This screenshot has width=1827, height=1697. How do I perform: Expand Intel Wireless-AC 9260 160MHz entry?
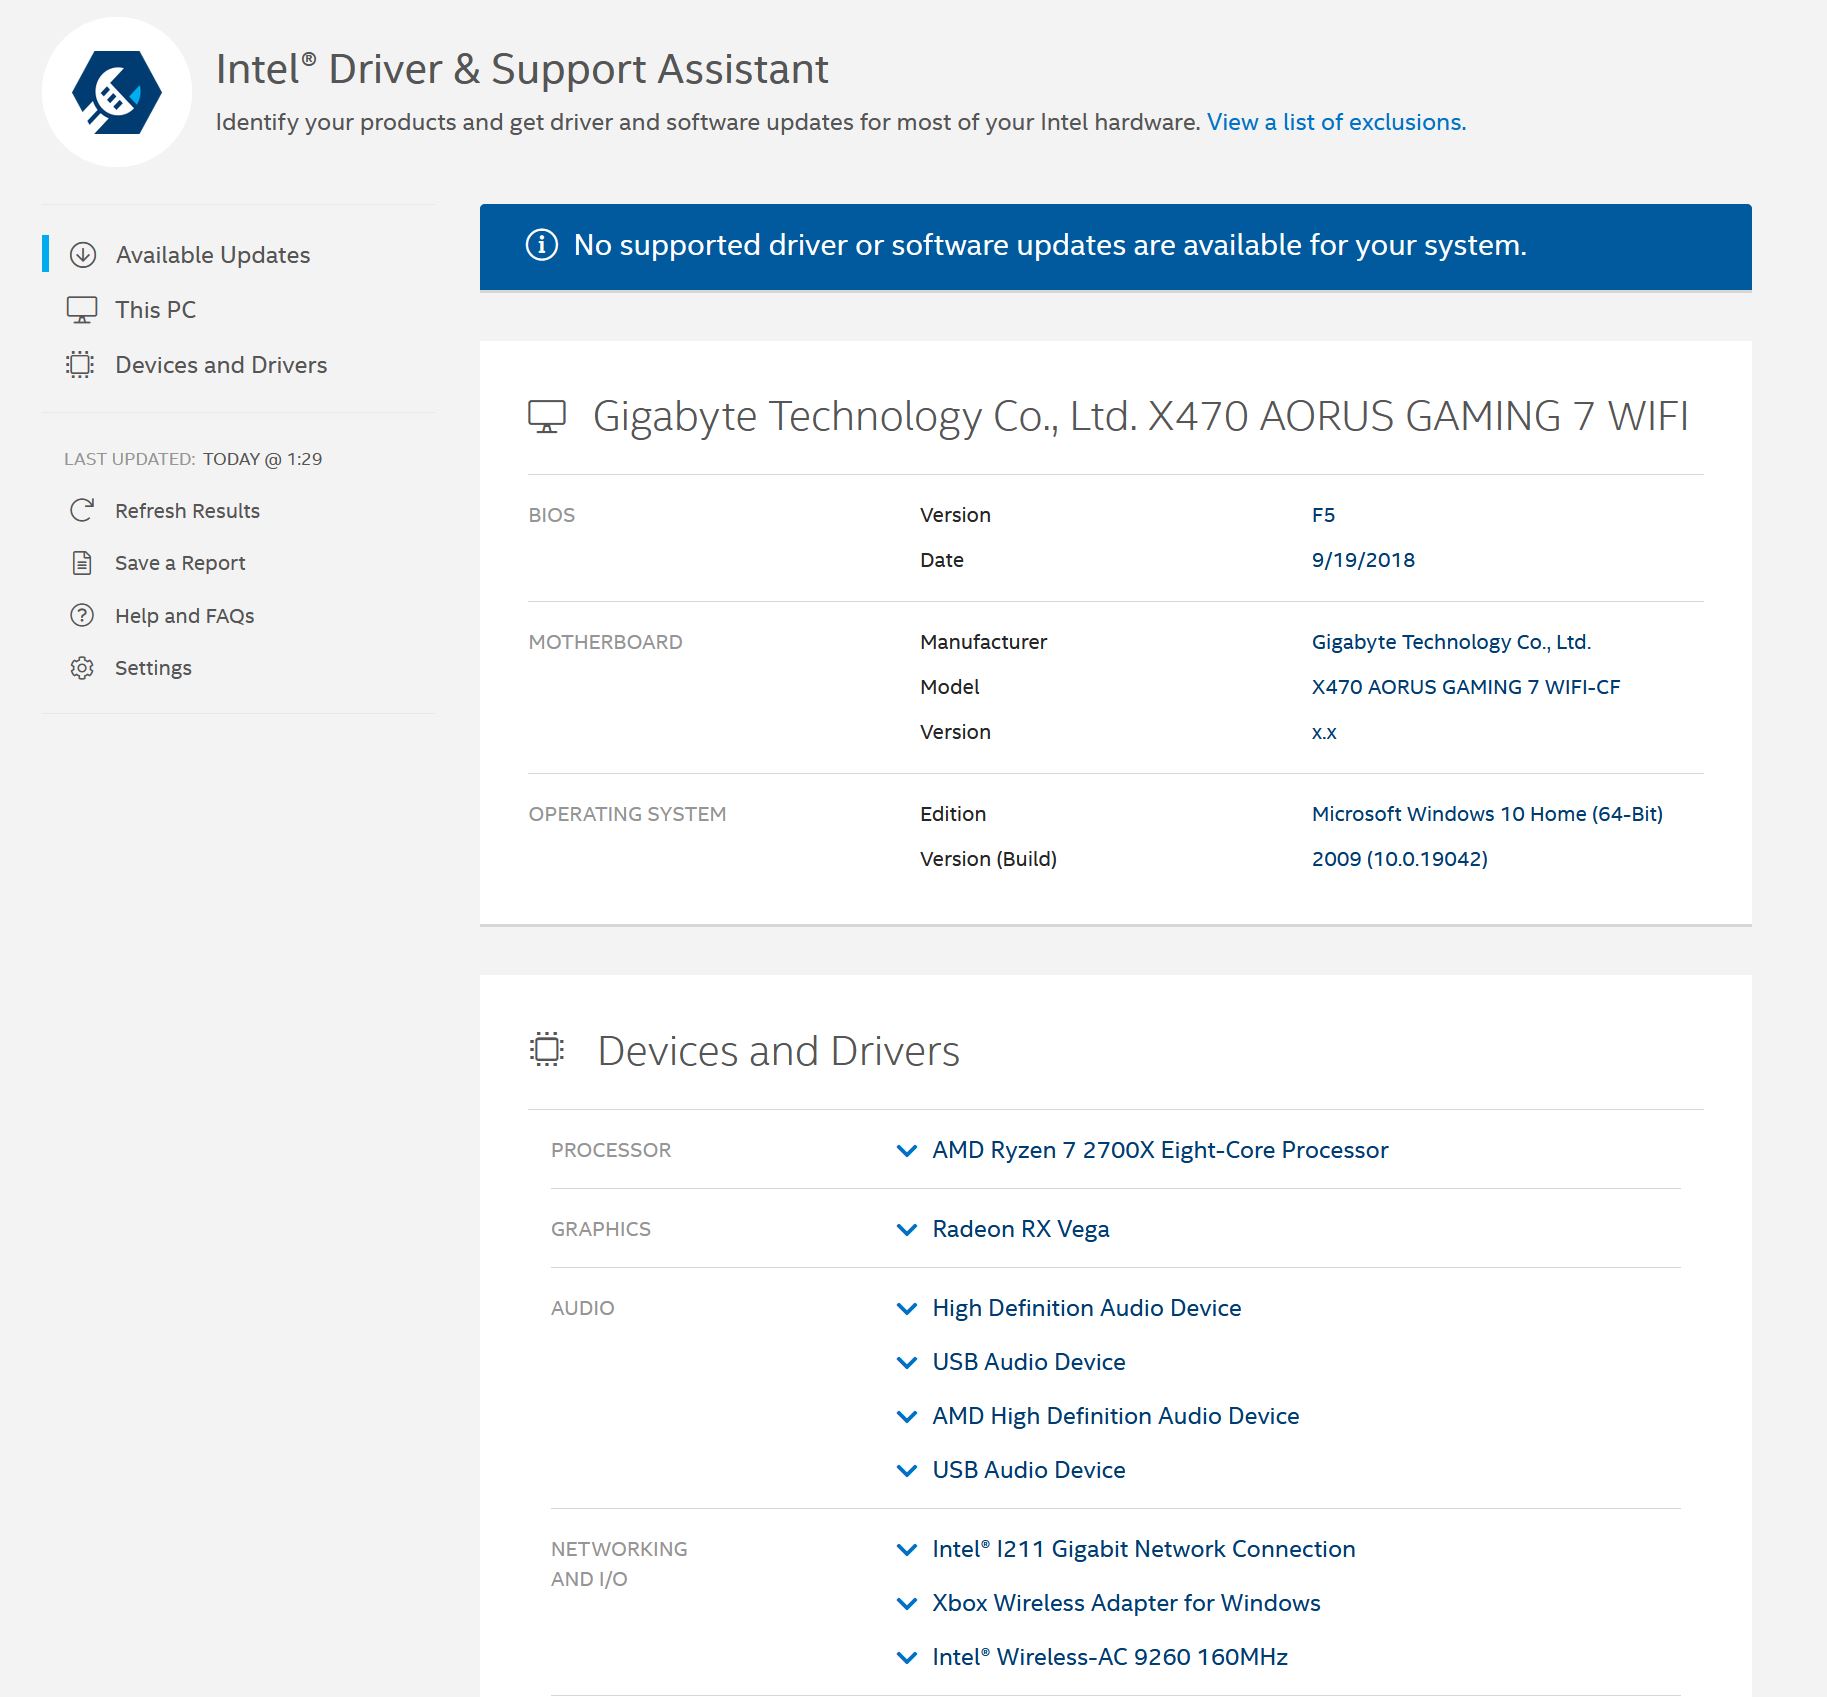pyautogui.click(x=907, y=1658)
